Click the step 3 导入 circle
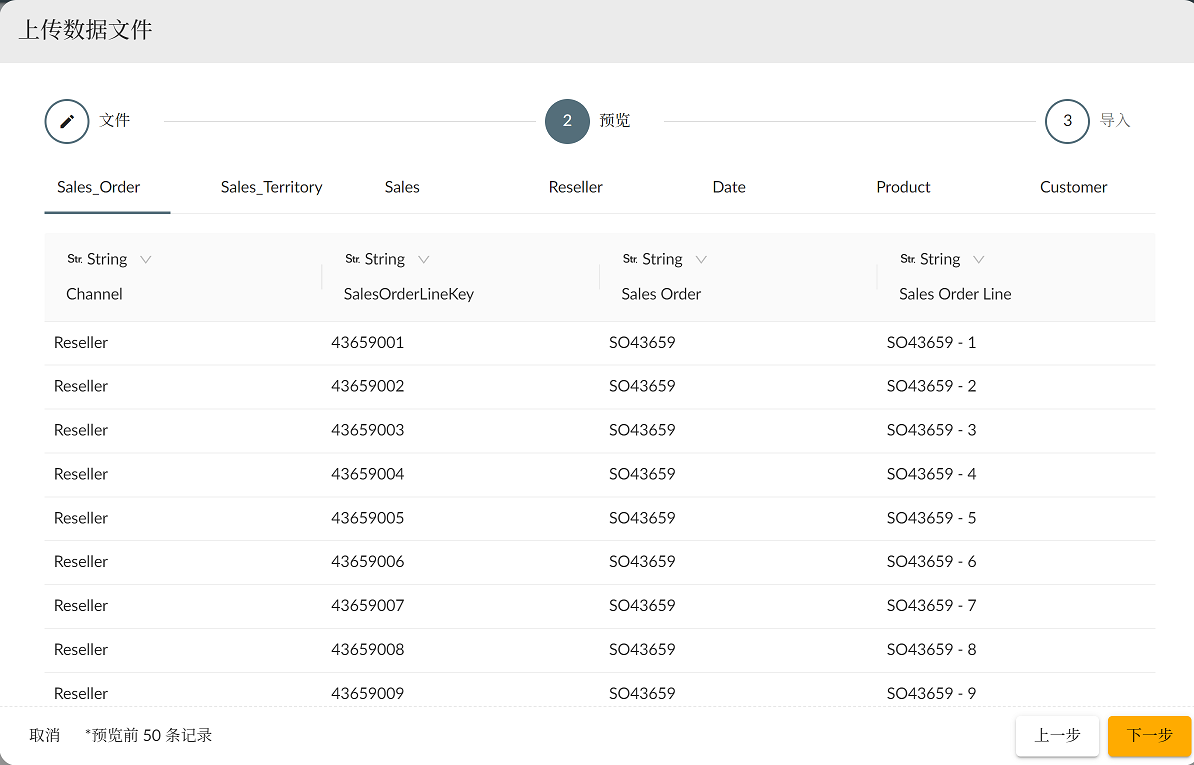1194x765 pixels. (x=1067, y=121)
